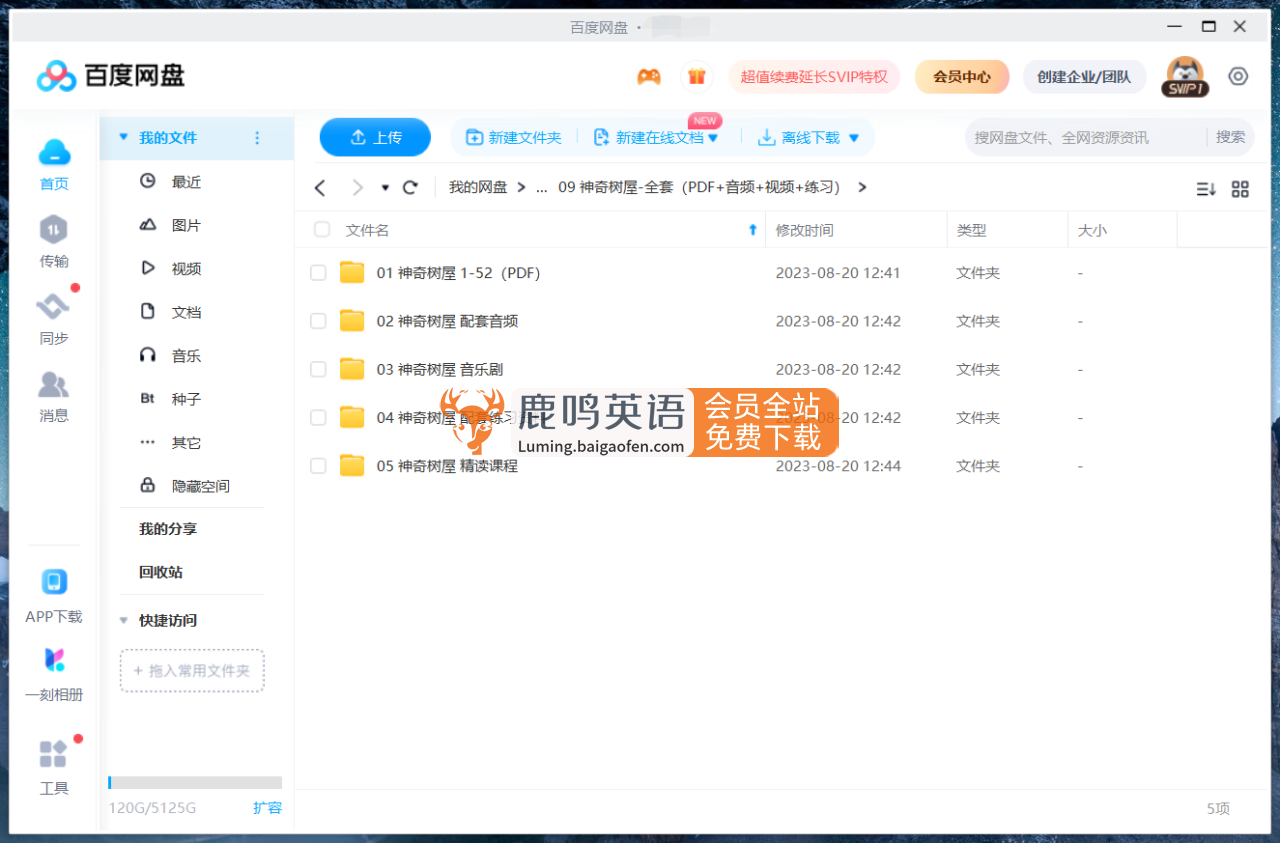This screenshot has height=843, width=1280.
Task: Open the 离线下载 dropdown arrow
Action: (x=854, y=138)
